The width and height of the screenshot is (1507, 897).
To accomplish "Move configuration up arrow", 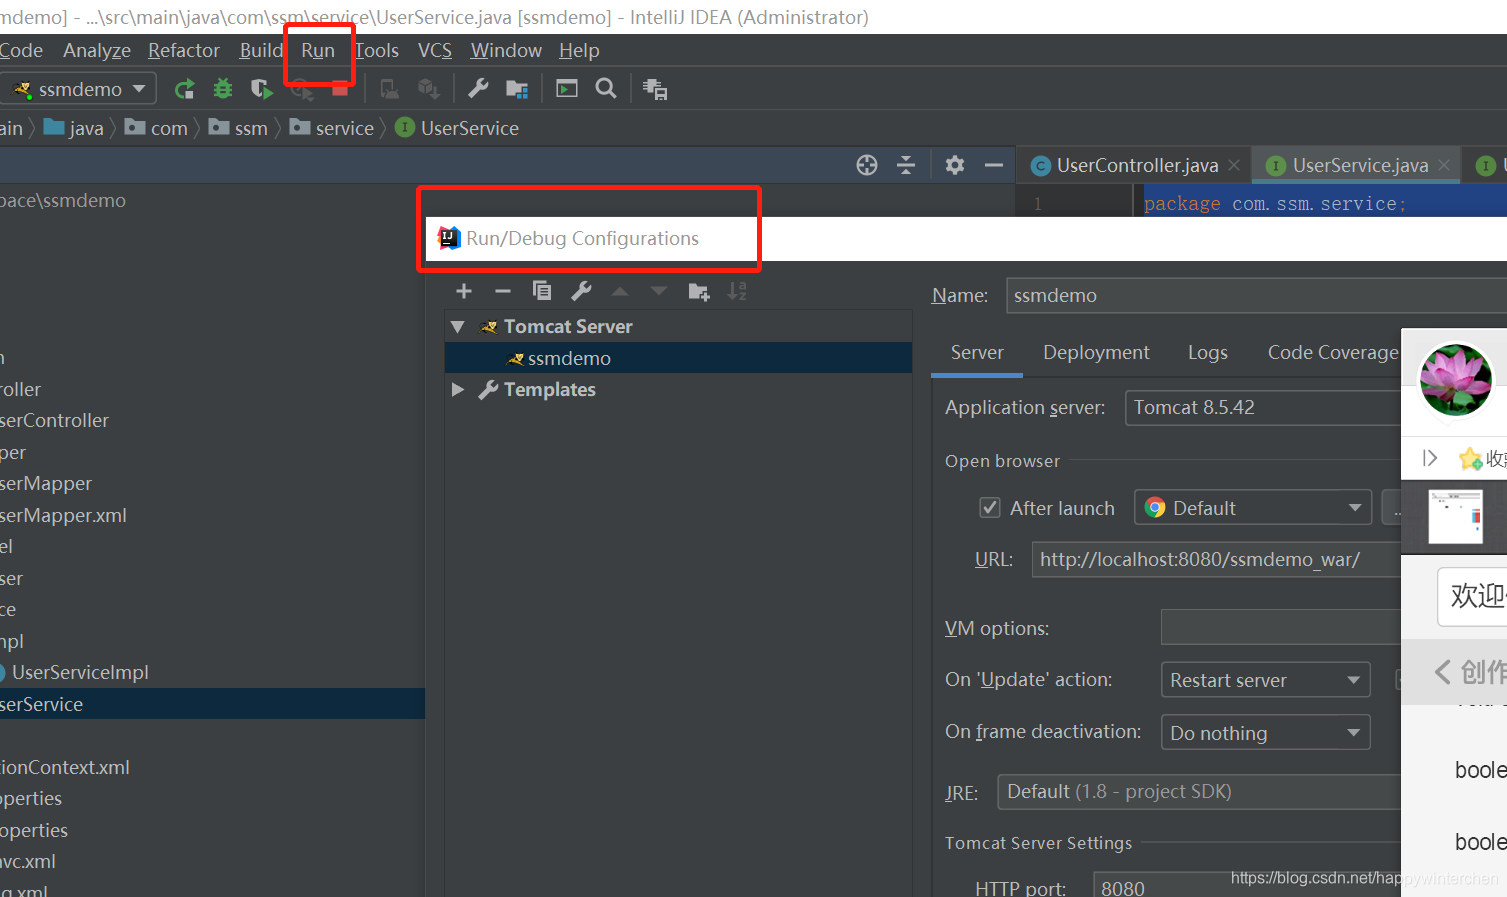I will tap(620, 291).
